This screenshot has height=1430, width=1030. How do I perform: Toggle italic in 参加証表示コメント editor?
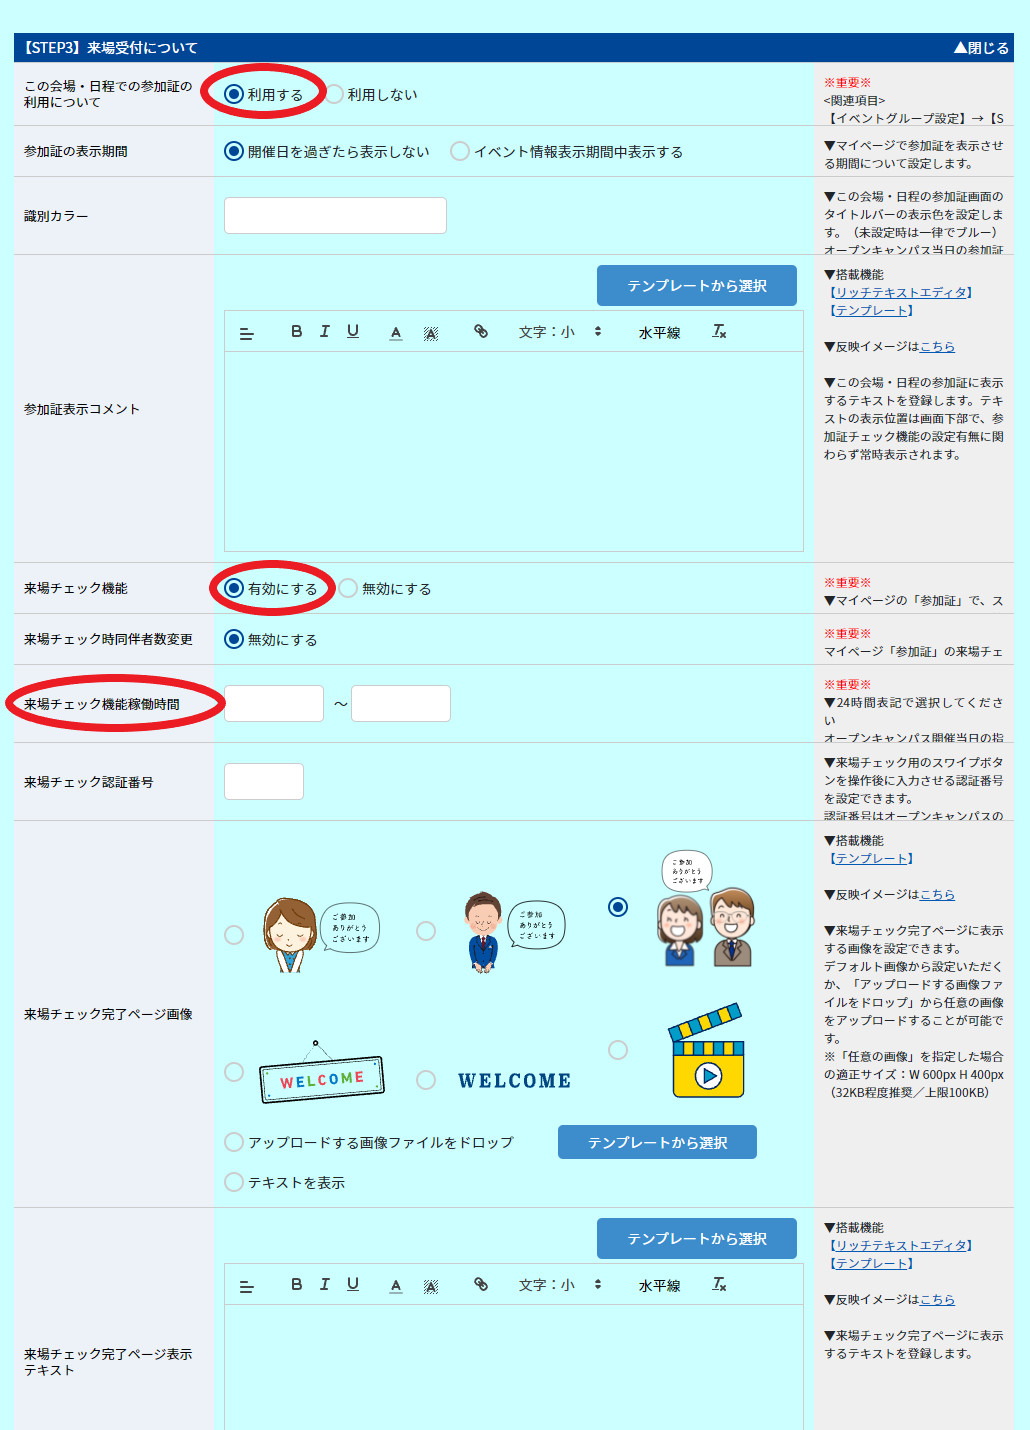point(325,331)
